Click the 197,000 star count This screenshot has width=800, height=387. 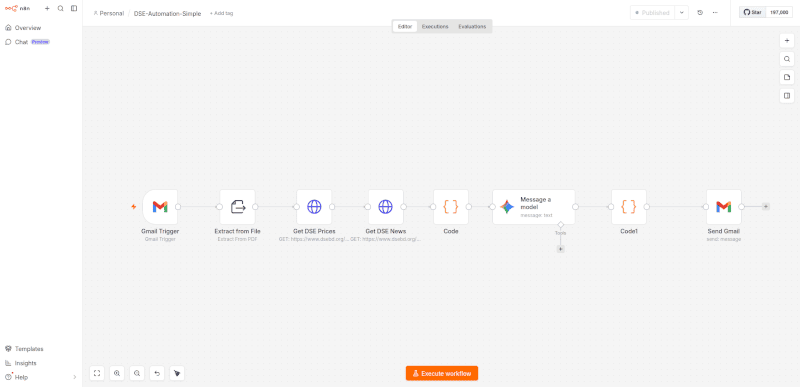(779, 12)
